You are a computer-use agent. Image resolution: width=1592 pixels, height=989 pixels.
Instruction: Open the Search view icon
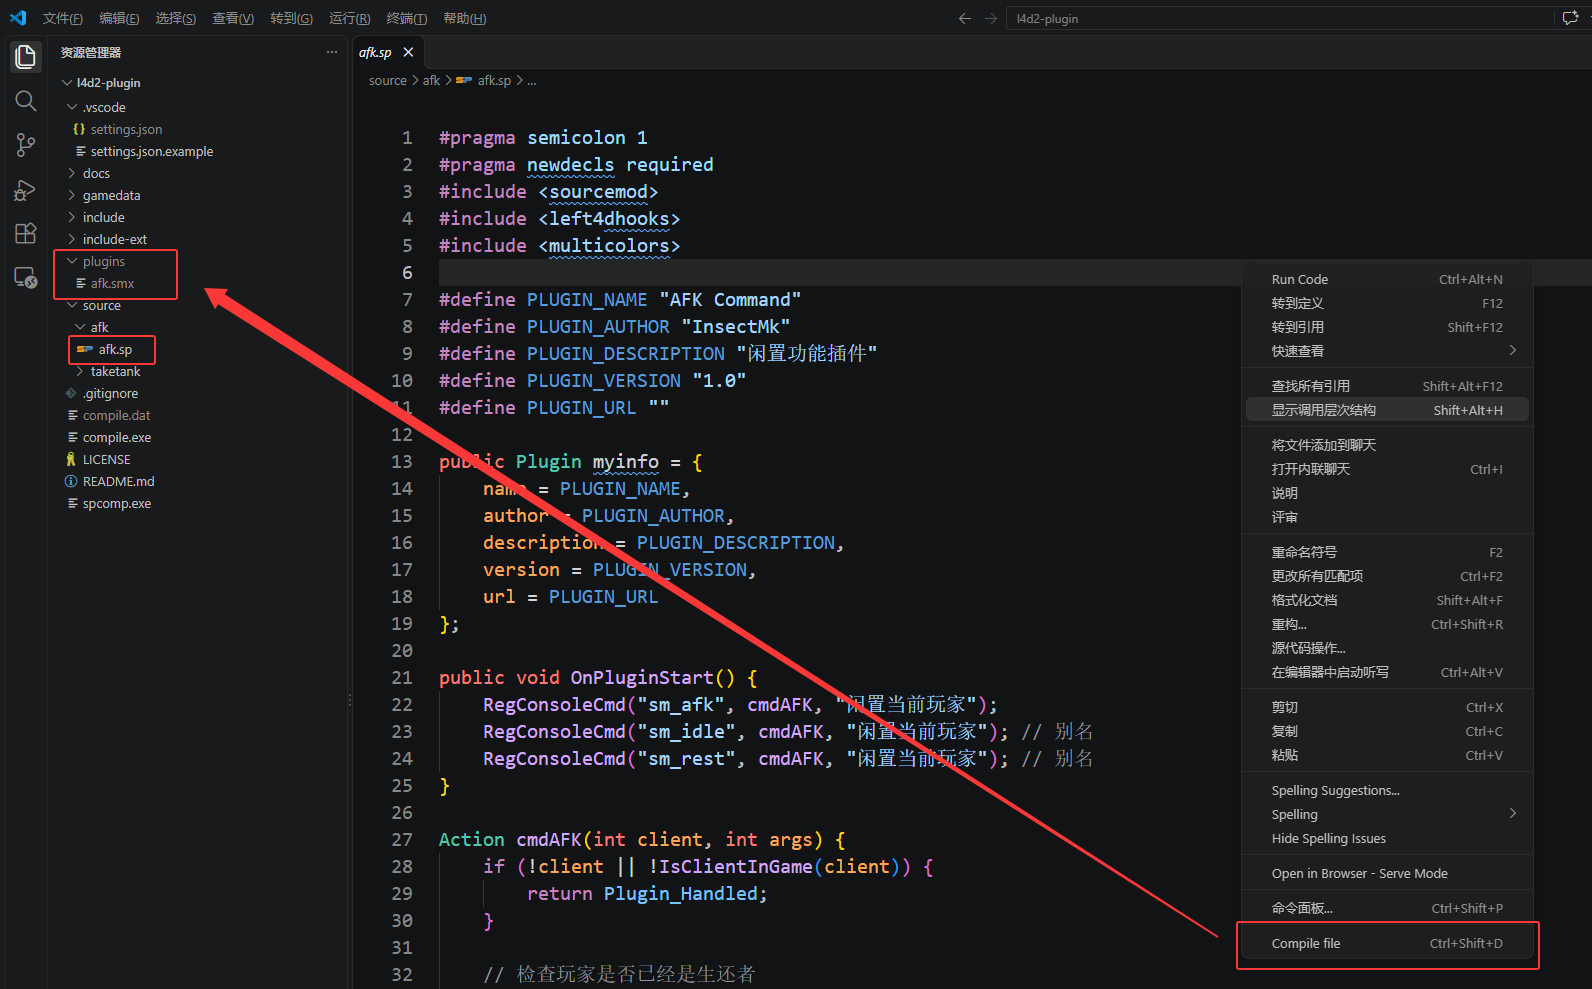(26, 101)
